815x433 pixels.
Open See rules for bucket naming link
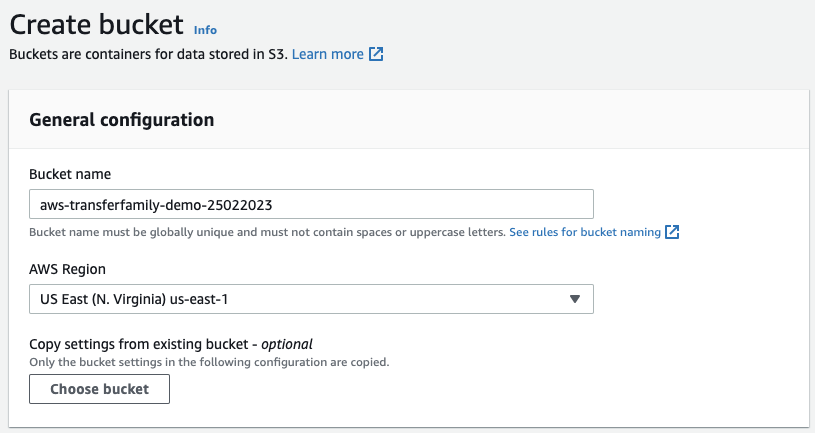585,232
